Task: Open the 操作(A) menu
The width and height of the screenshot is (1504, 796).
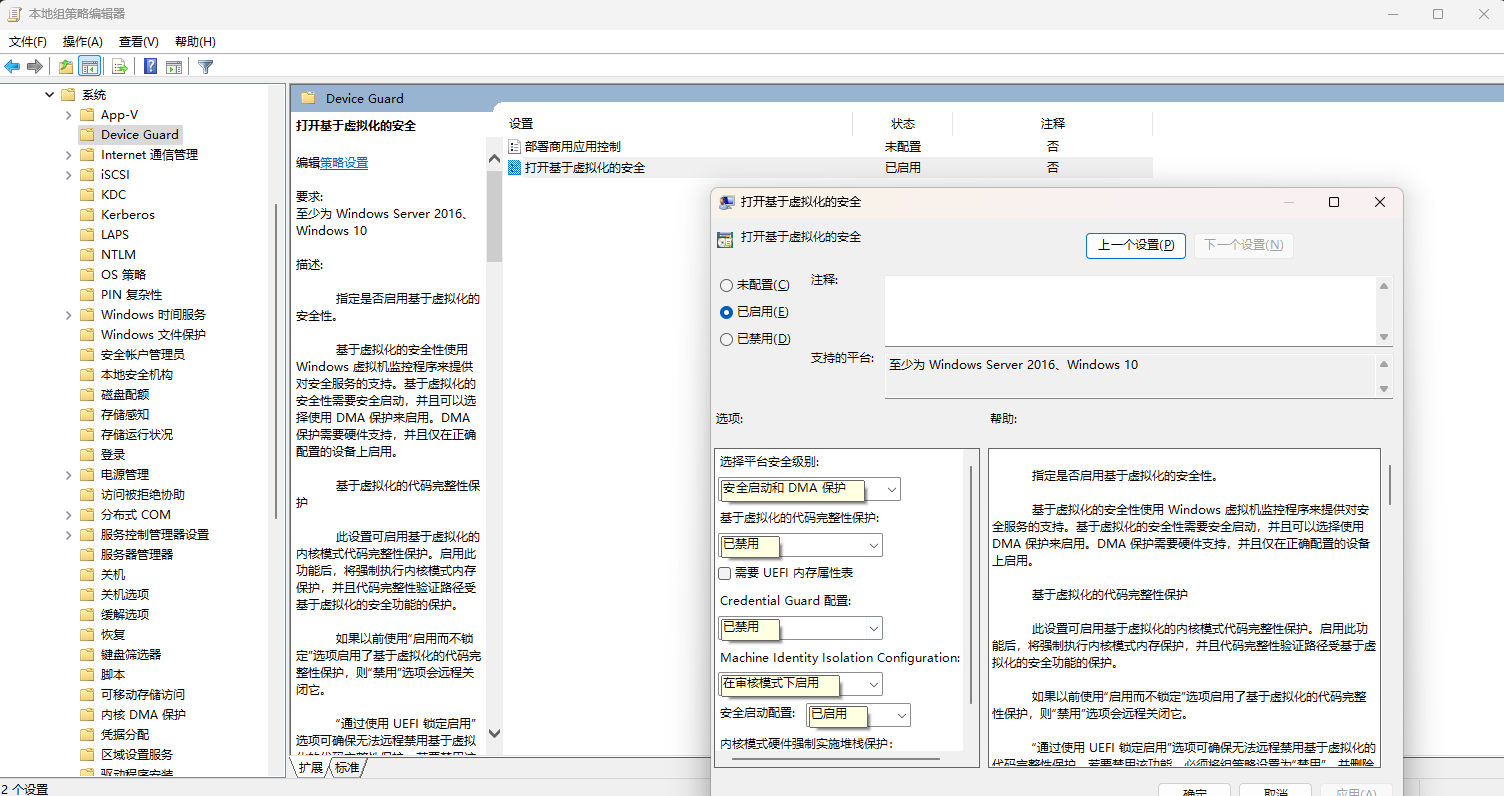Action: pos(82,42)
